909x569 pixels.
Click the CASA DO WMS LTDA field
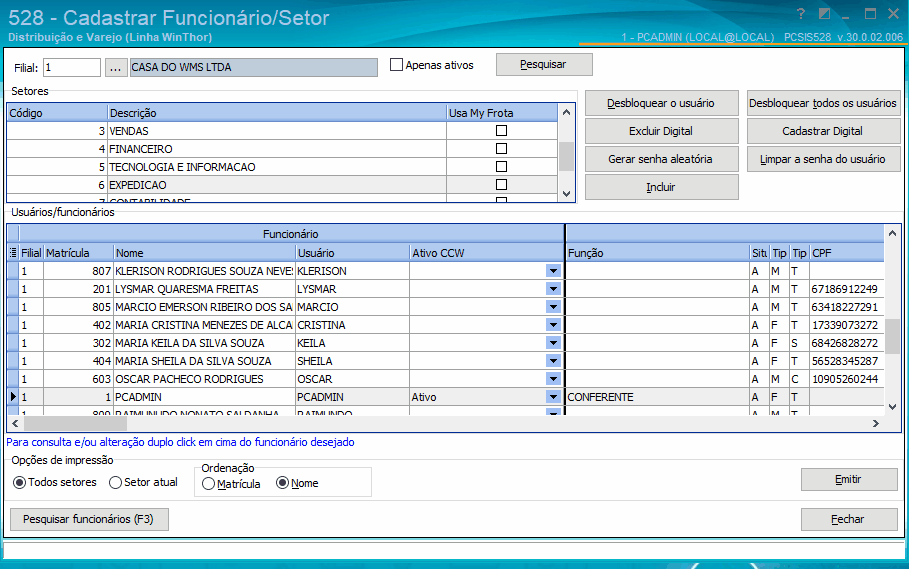click(254, 67)
